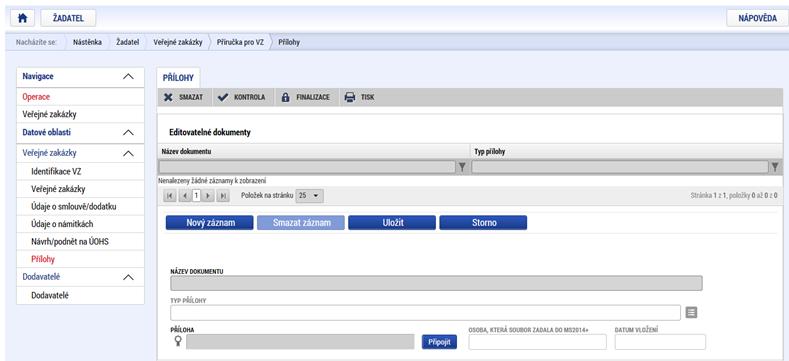
Task: Select page 1 in pager
Action: point(196,196)
